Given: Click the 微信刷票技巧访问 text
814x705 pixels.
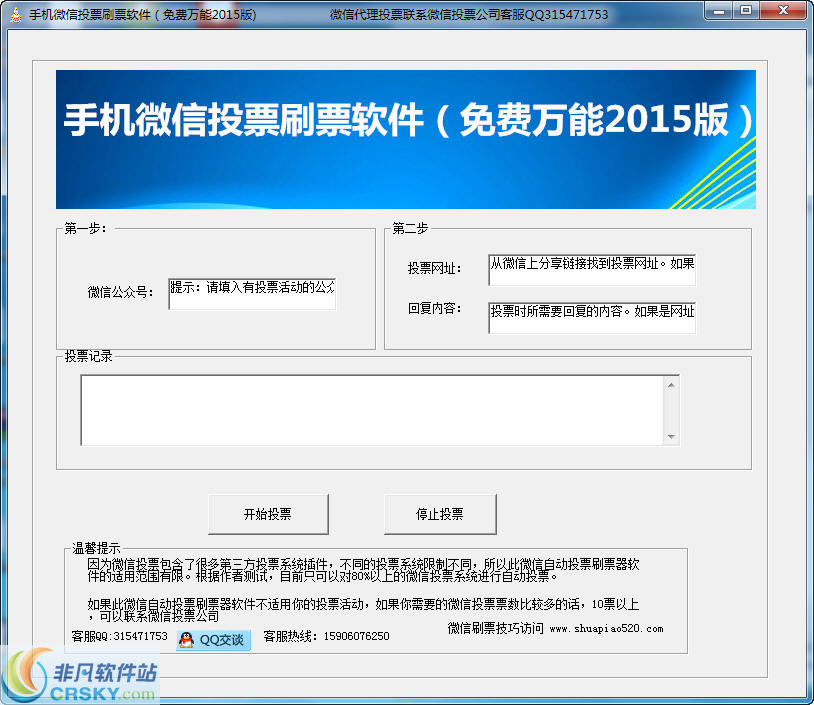Looking at the screenshot, I should click(496, 629).
